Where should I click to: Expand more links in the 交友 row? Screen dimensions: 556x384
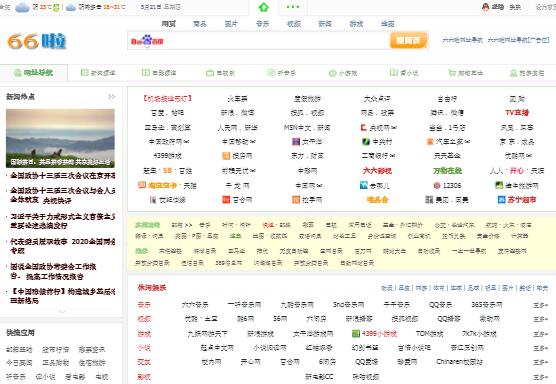540,362
